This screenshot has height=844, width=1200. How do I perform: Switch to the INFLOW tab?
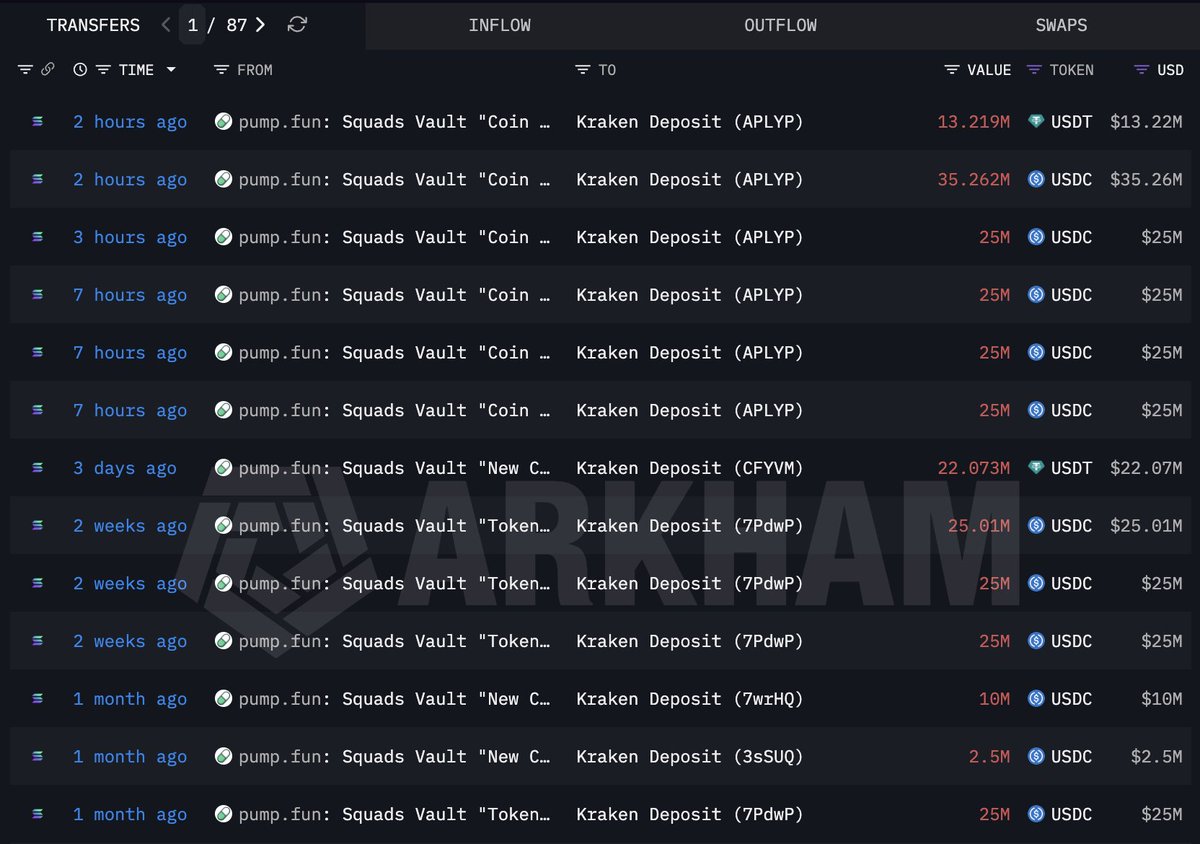tap(499, 25)
